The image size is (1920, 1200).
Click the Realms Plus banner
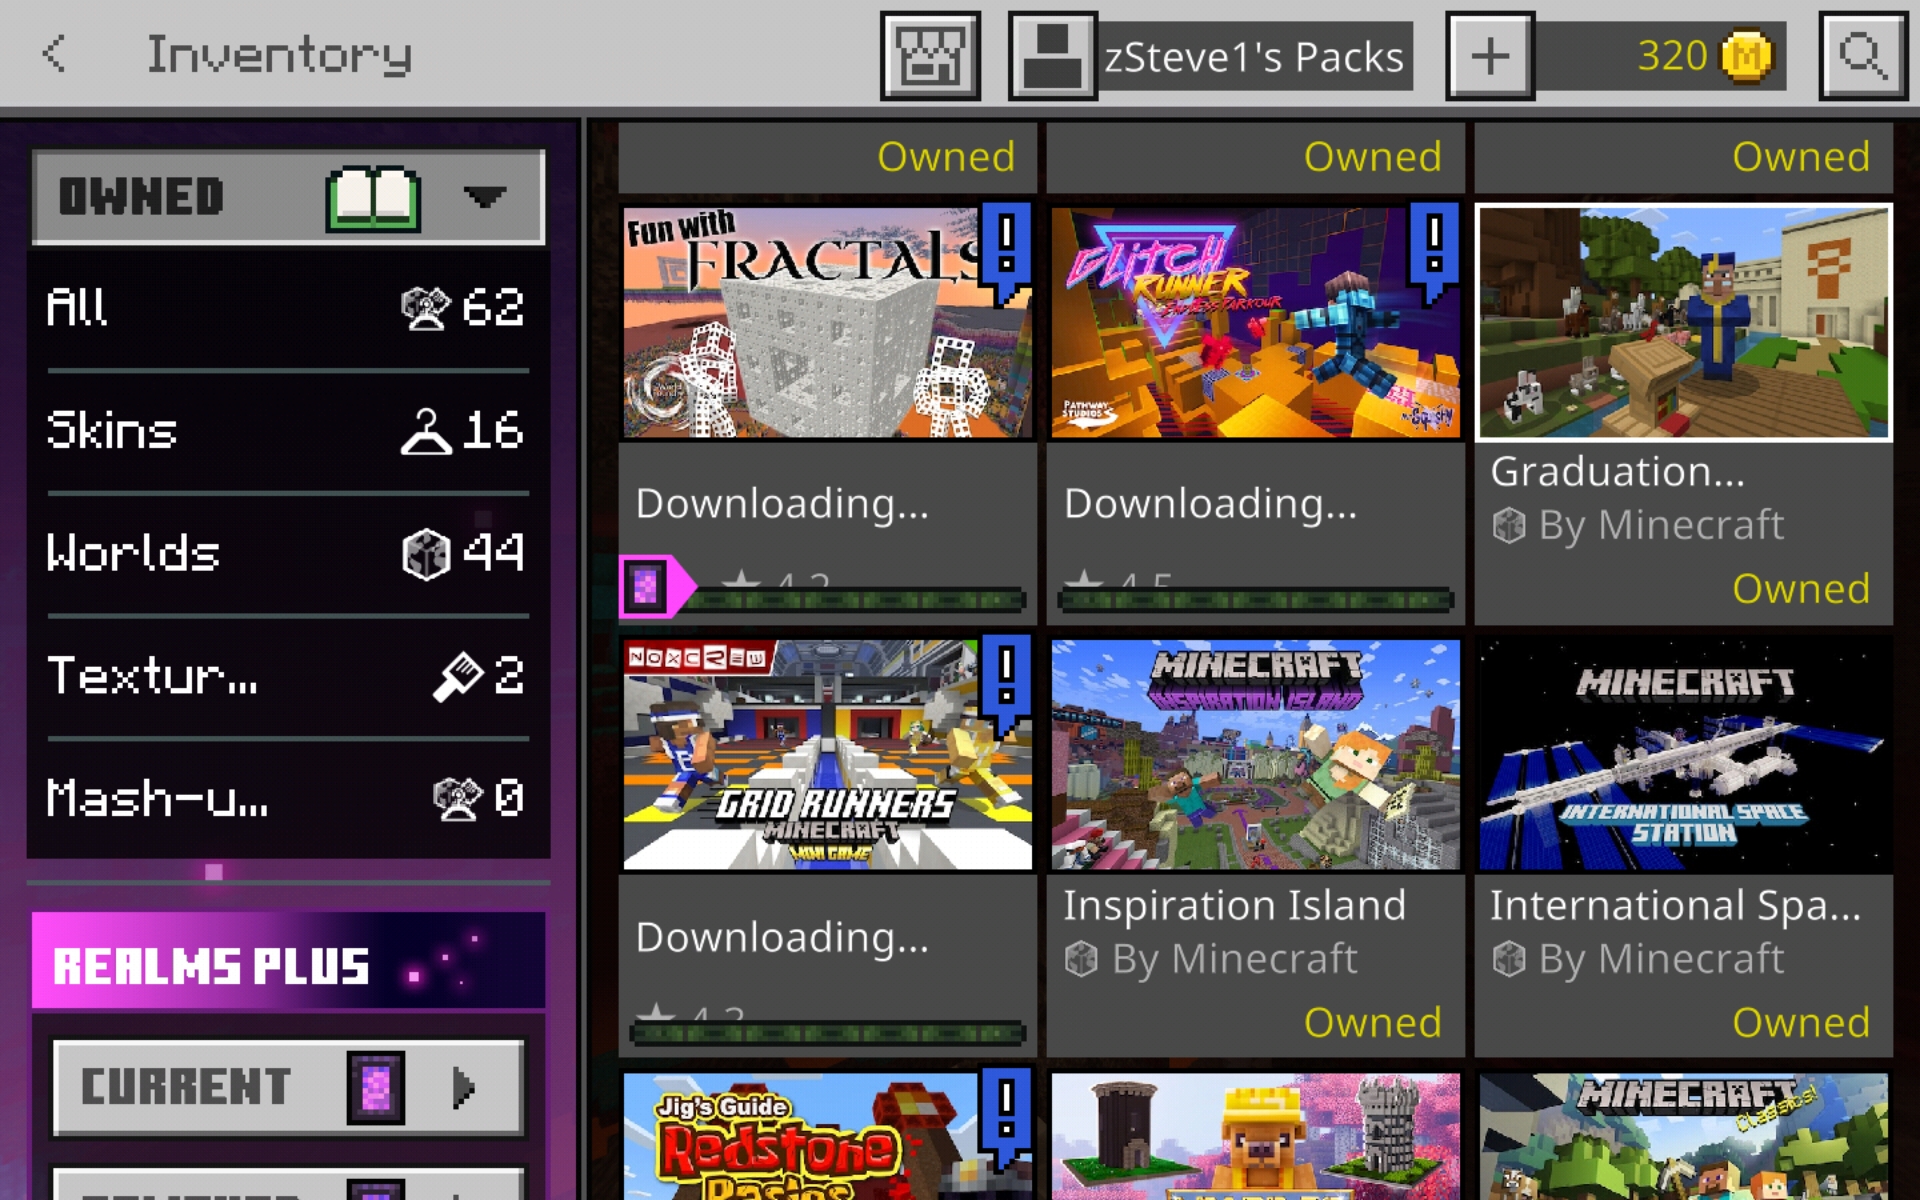288,962
